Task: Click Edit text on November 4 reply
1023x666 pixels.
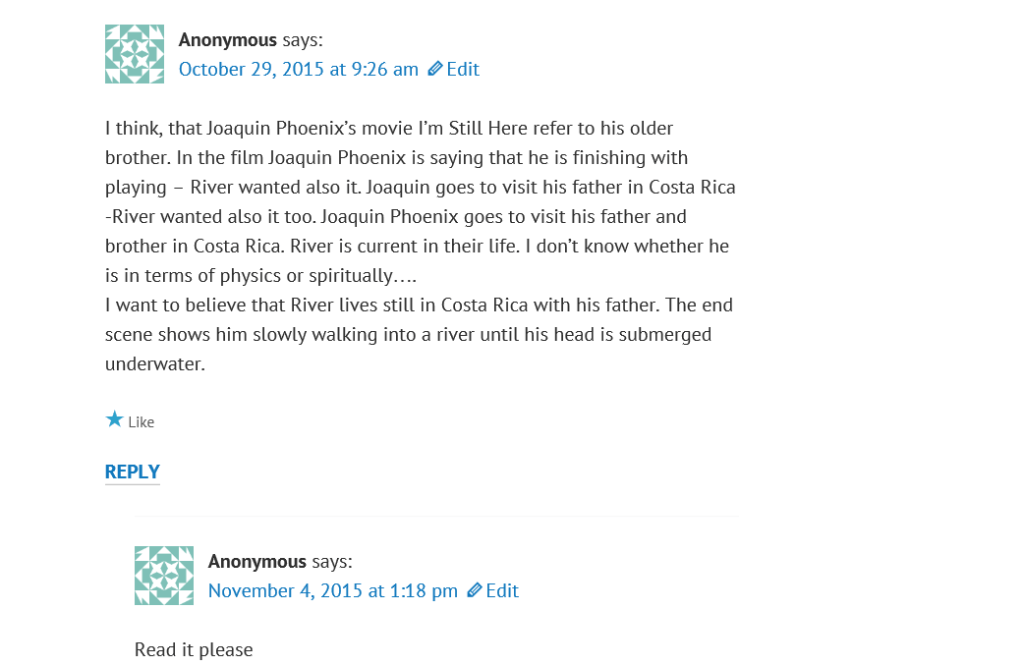Action: [x=502, y=591]
